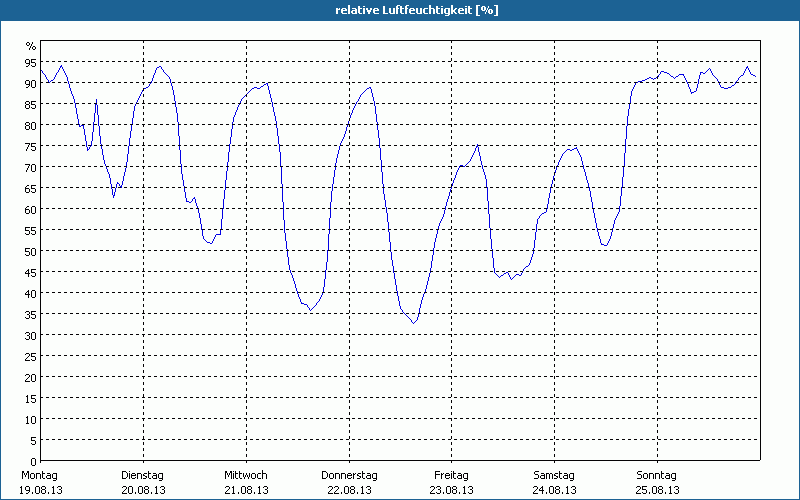Image resolution: width=800 pixels, height=500 pixels.
Task: Click the 45 value on the y-axis
Action: (31, 272)
